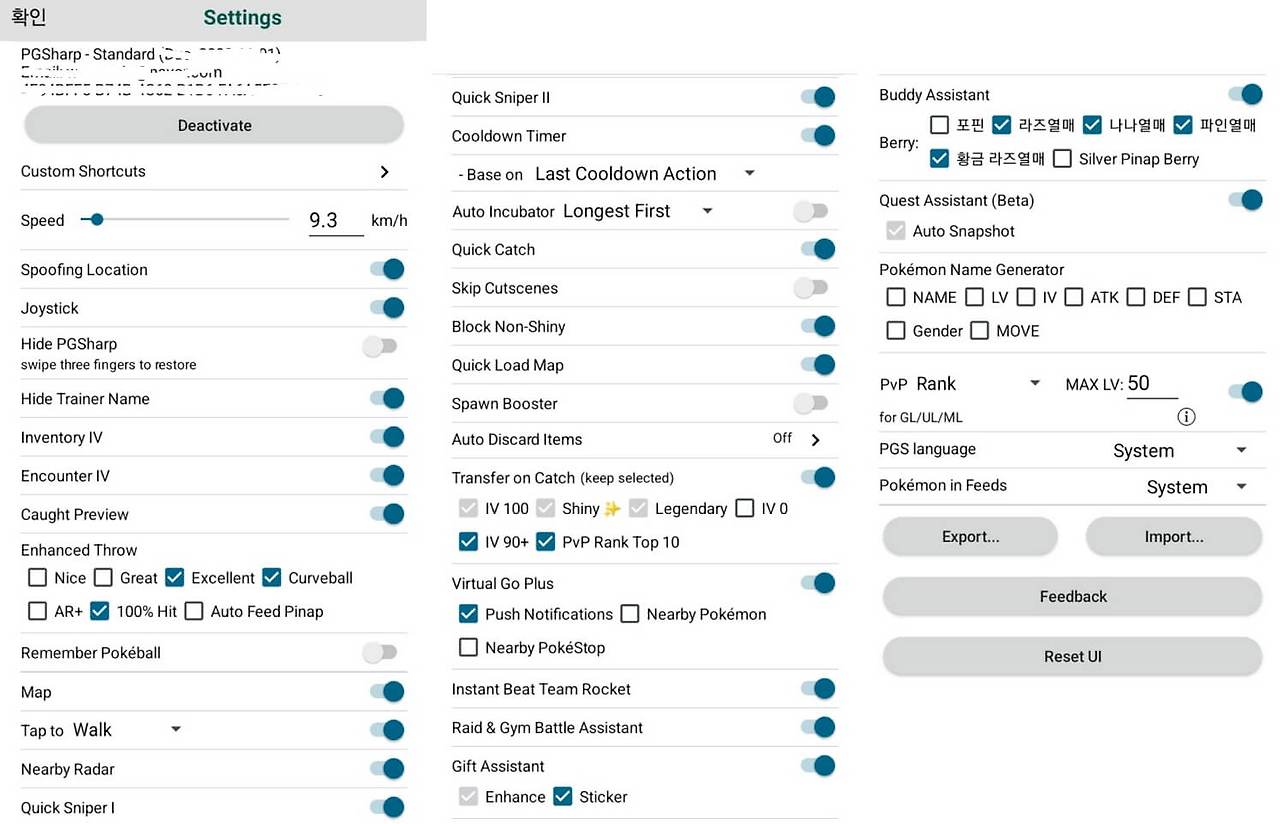Click the Export... button
Viewport: 1280px width, 824px height.
pyautogui.click(x=970, y=537)
